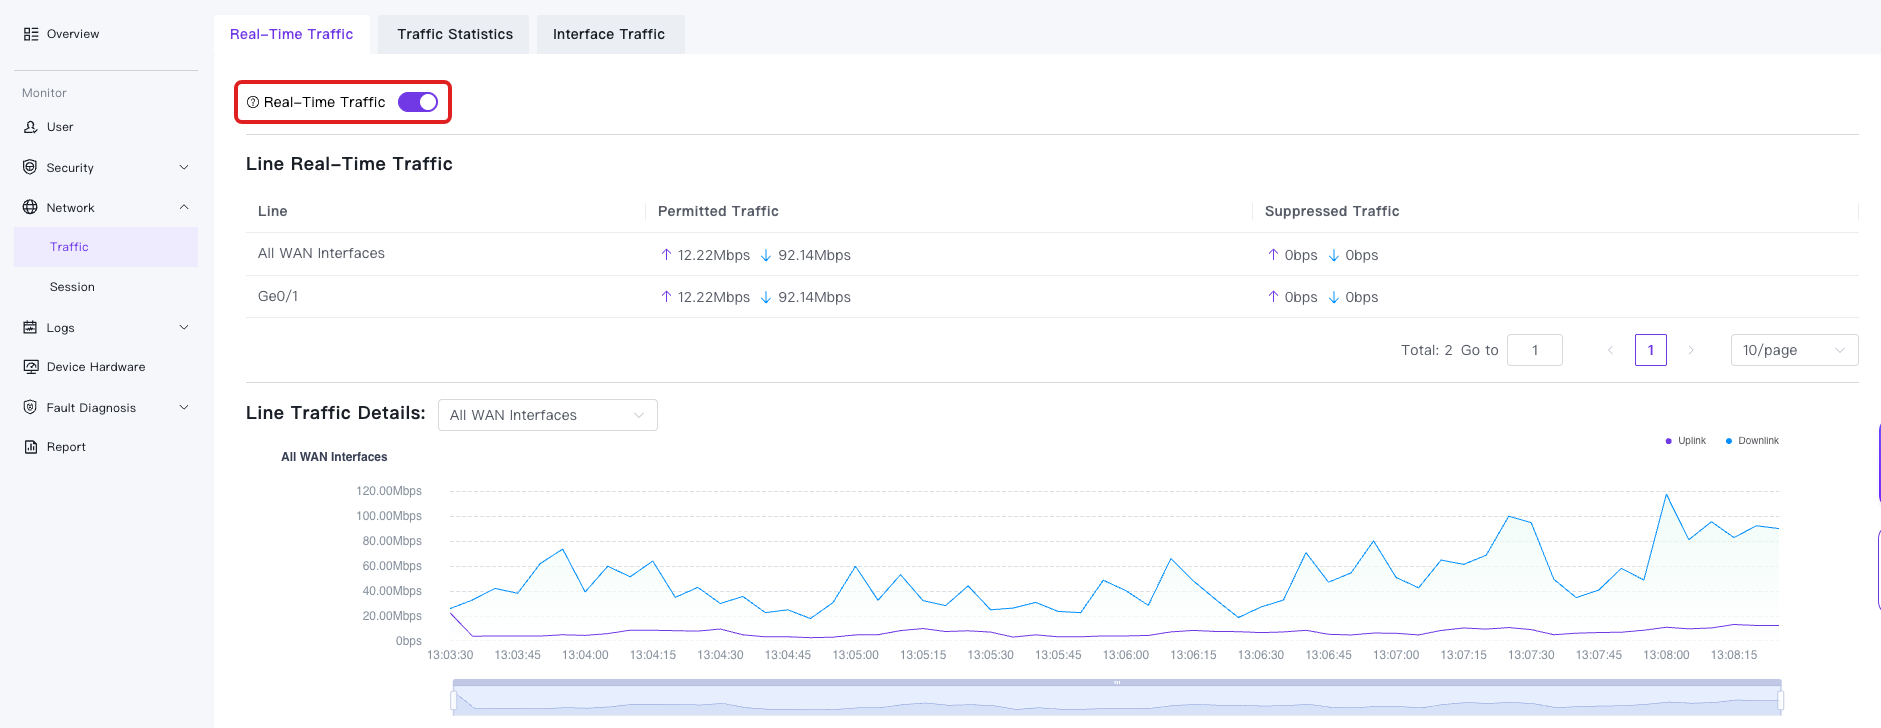The width and height of the screenshot is (1881, 728).
Task: Go to the next page with the right chevron
Action: coord(1691,350)
